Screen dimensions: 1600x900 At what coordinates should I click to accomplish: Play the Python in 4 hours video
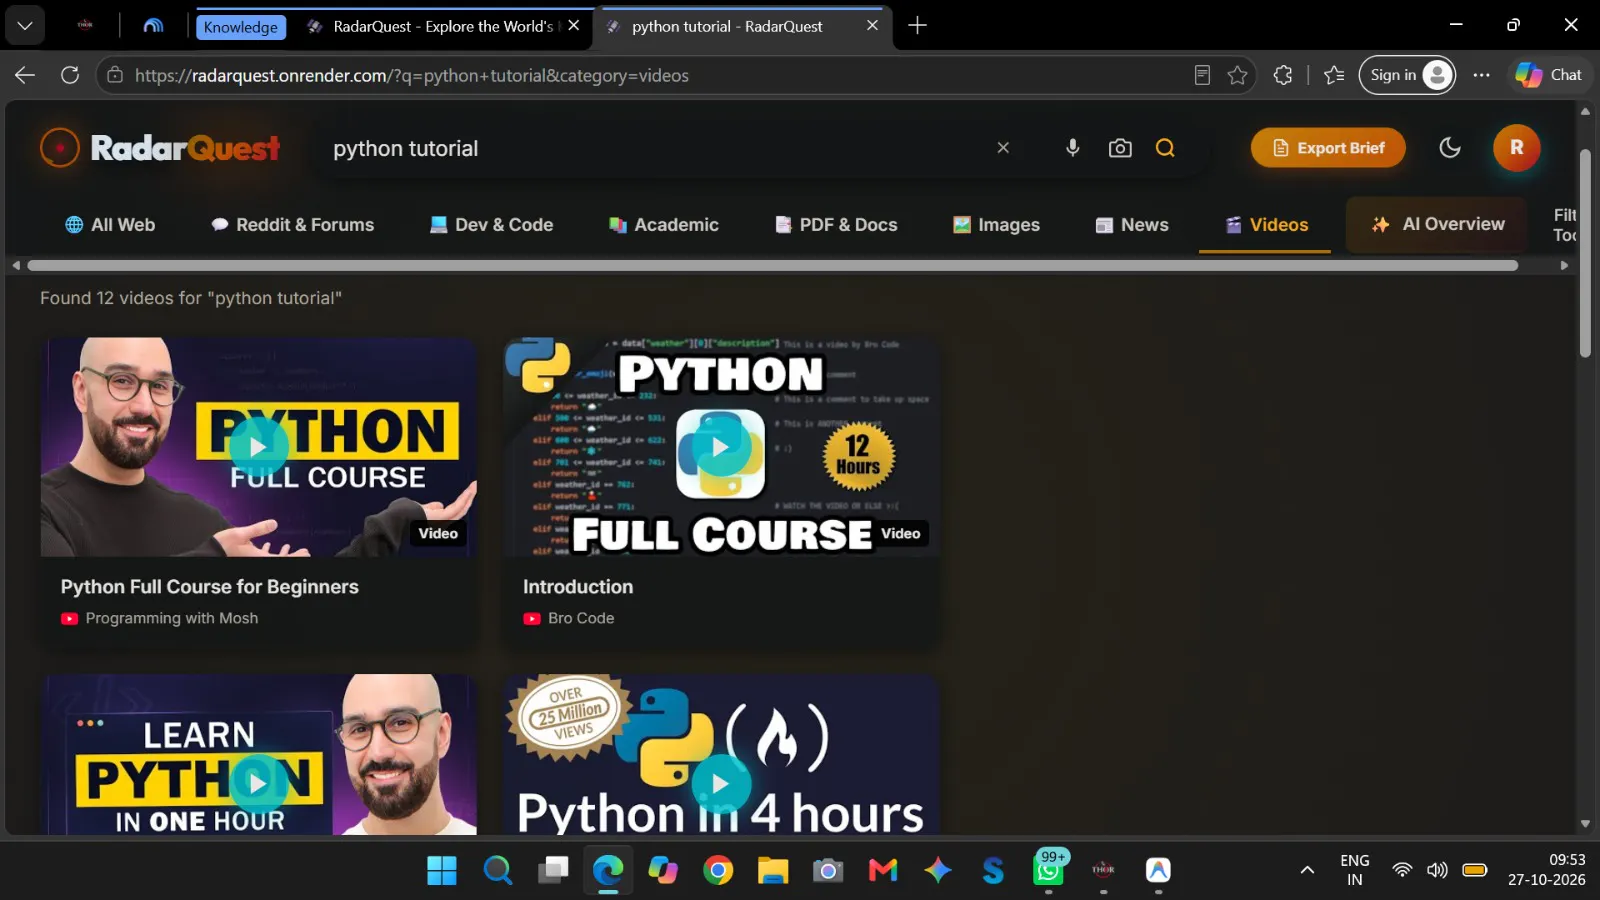pos(720,783)
